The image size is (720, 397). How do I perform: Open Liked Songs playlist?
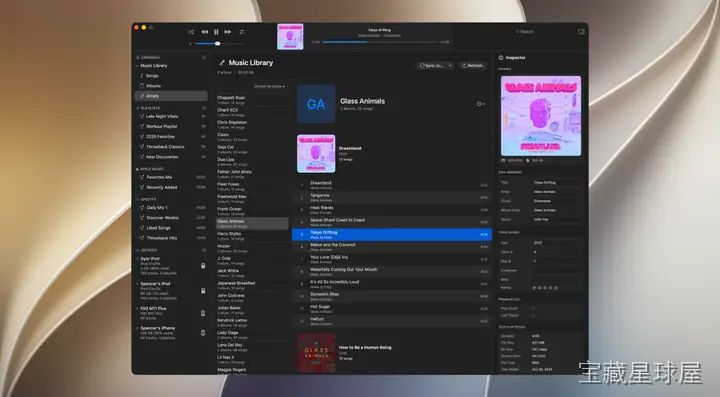point(171,228)
